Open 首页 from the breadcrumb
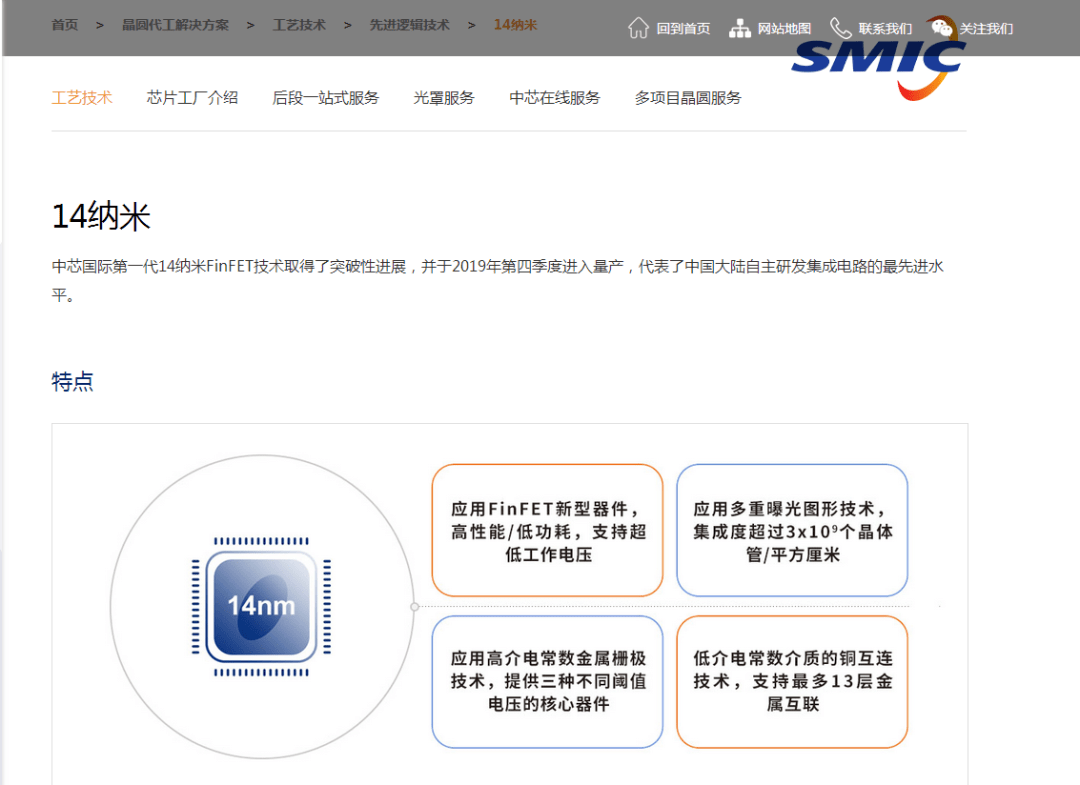The height and width of the screenshot is (785, 1080). coord(64,25)
